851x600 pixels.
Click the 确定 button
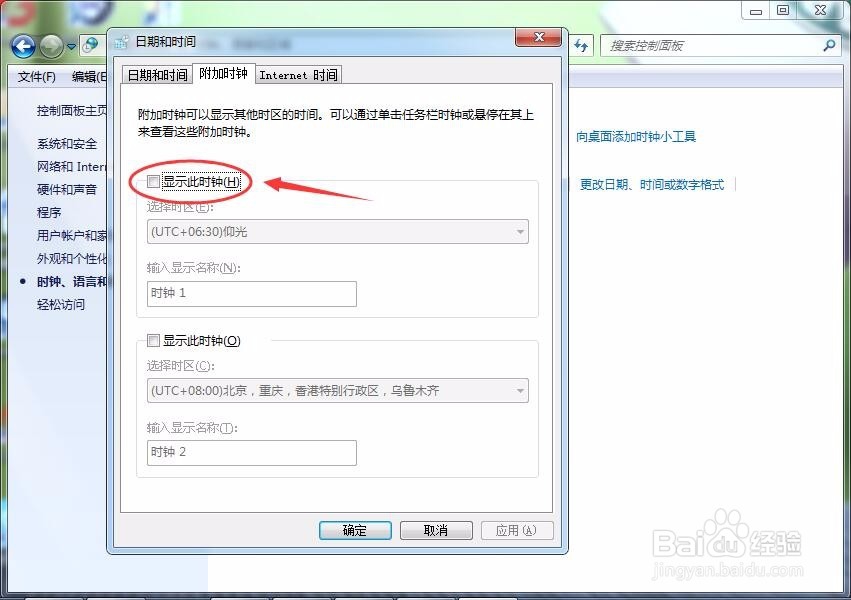tap(355, 530)
